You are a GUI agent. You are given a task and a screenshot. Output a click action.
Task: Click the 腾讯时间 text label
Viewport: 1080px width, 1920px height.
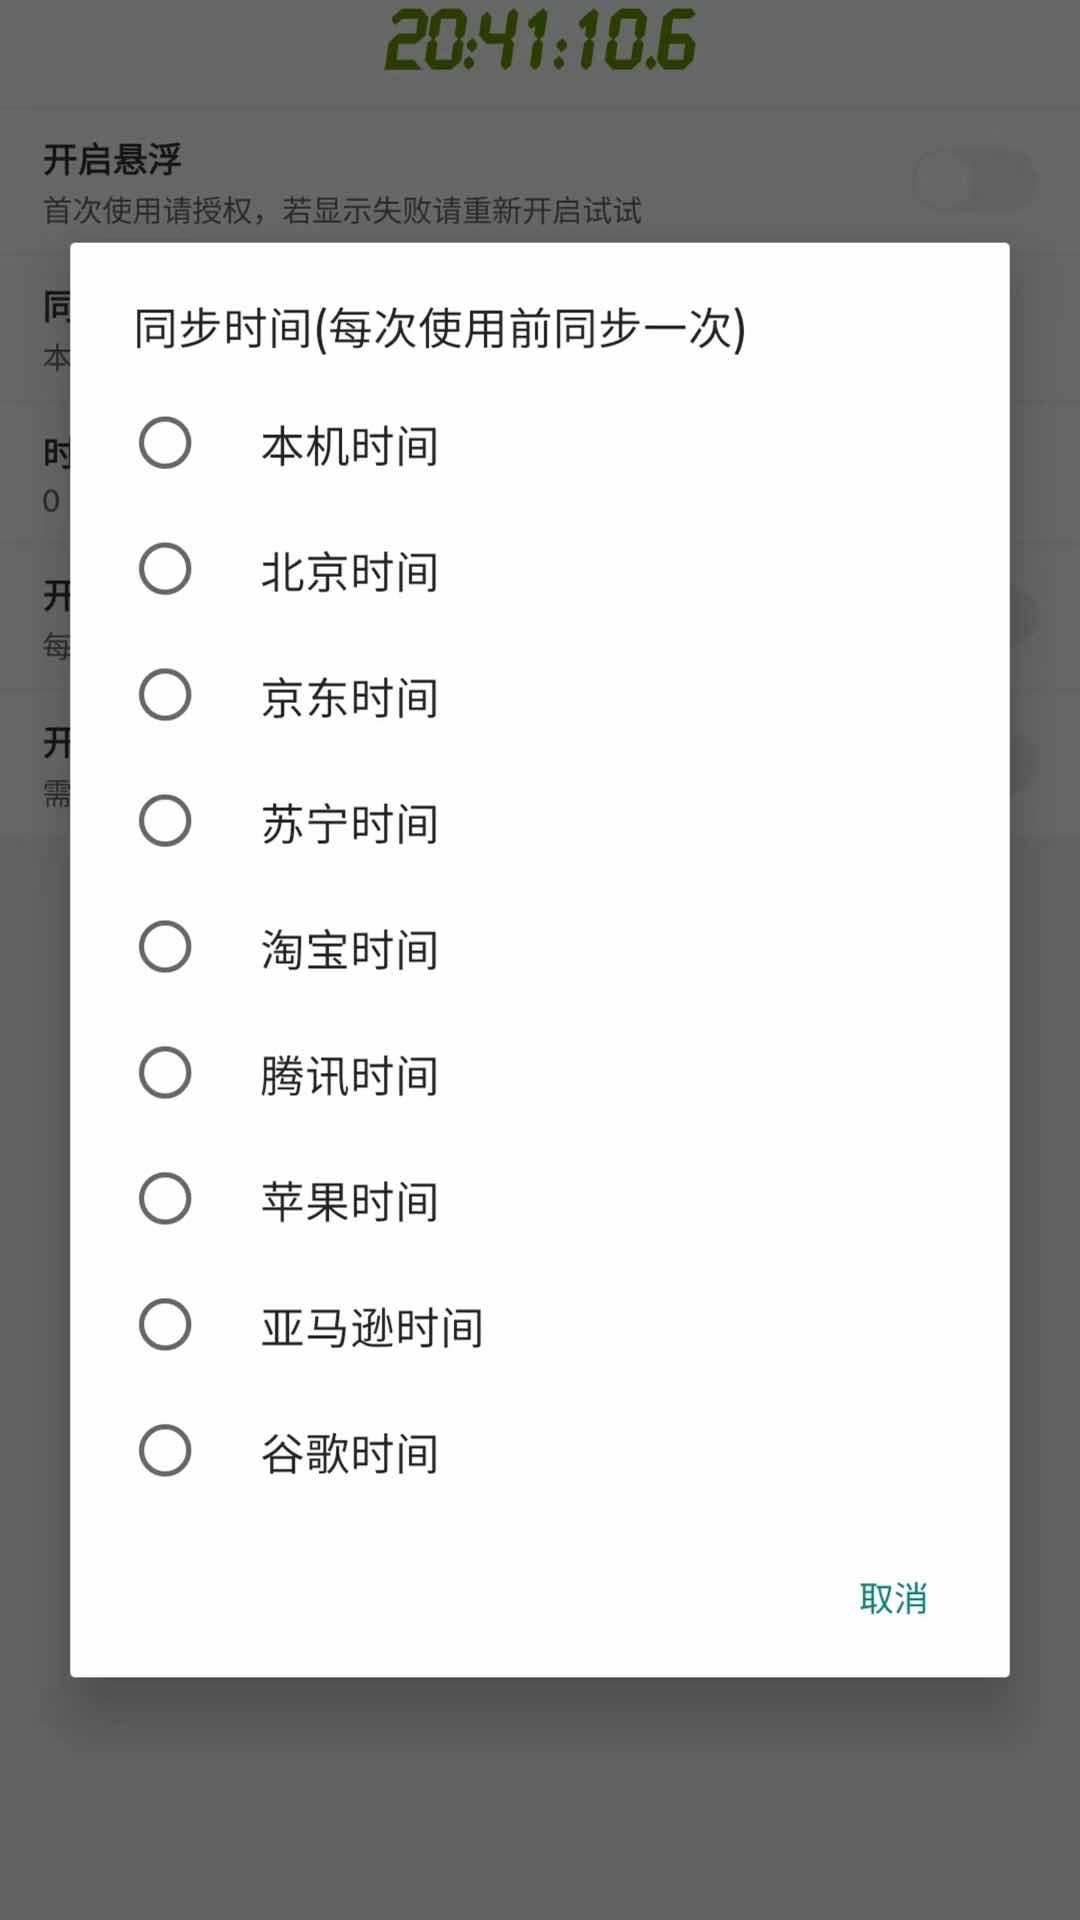pyautogui.click(x=350, y=1076)
